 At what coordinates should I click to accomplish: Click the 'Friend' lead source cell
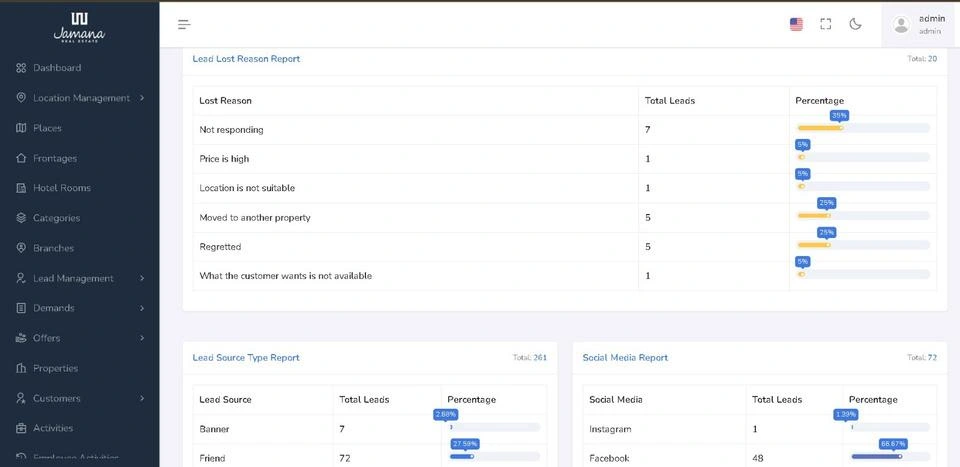click(x=212, y=458)
